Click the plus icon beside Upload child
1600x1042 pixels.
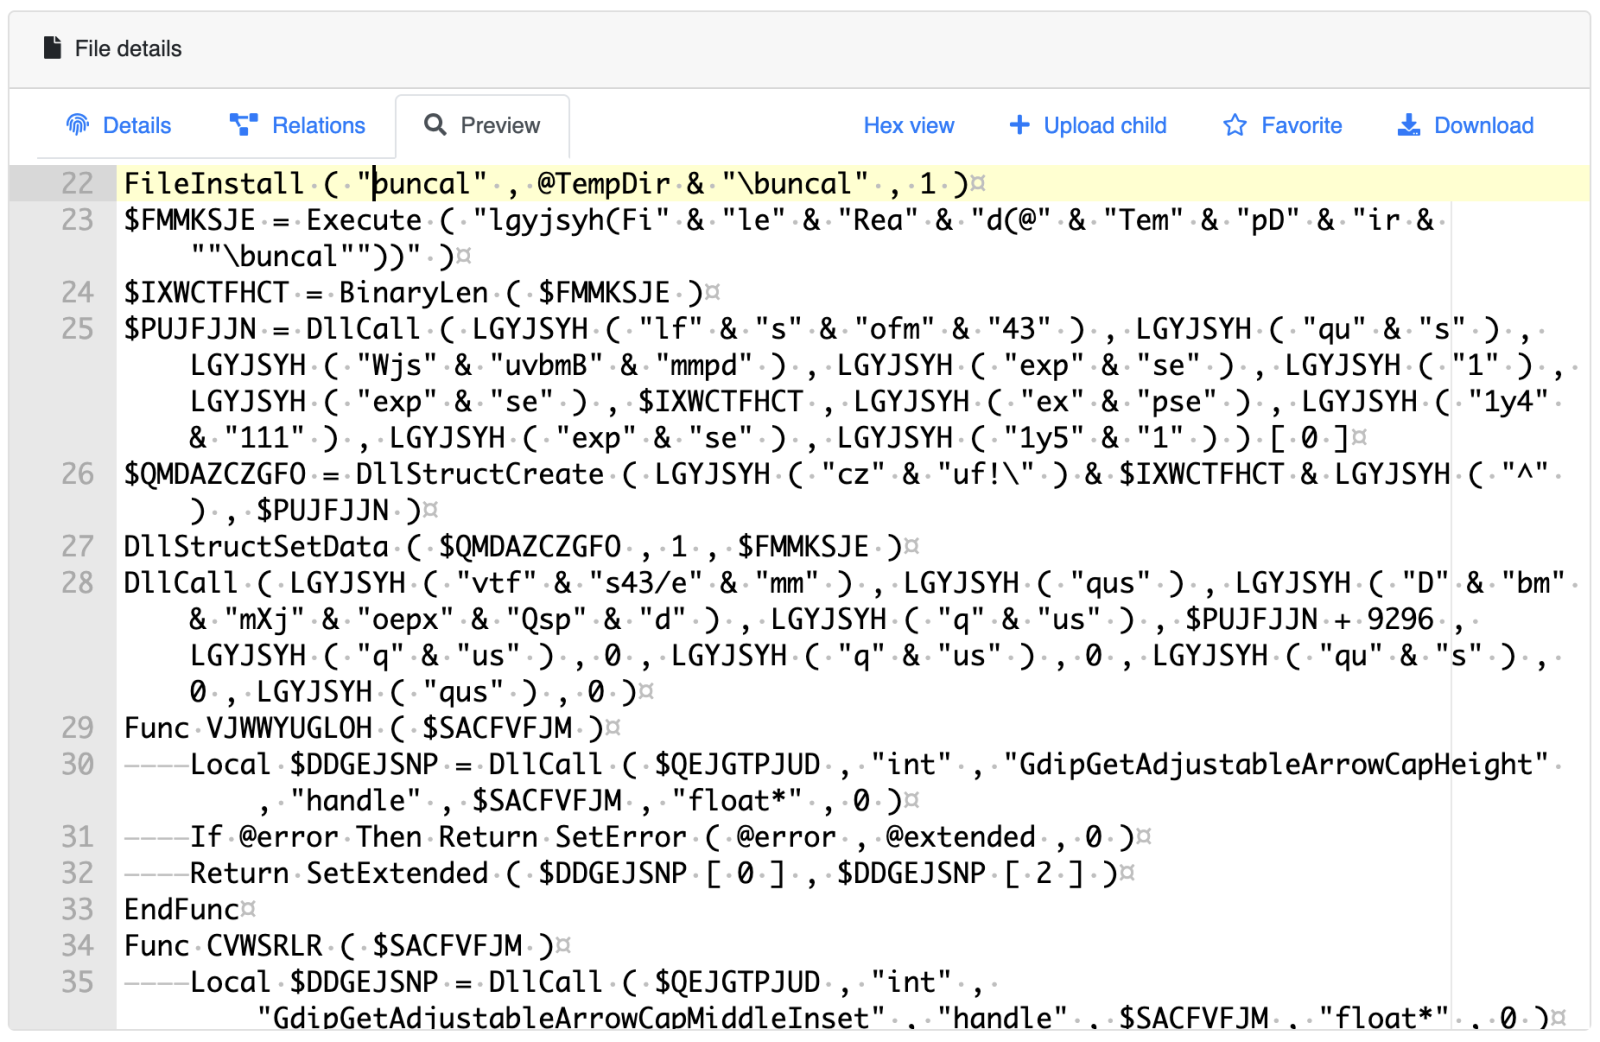1019,125
